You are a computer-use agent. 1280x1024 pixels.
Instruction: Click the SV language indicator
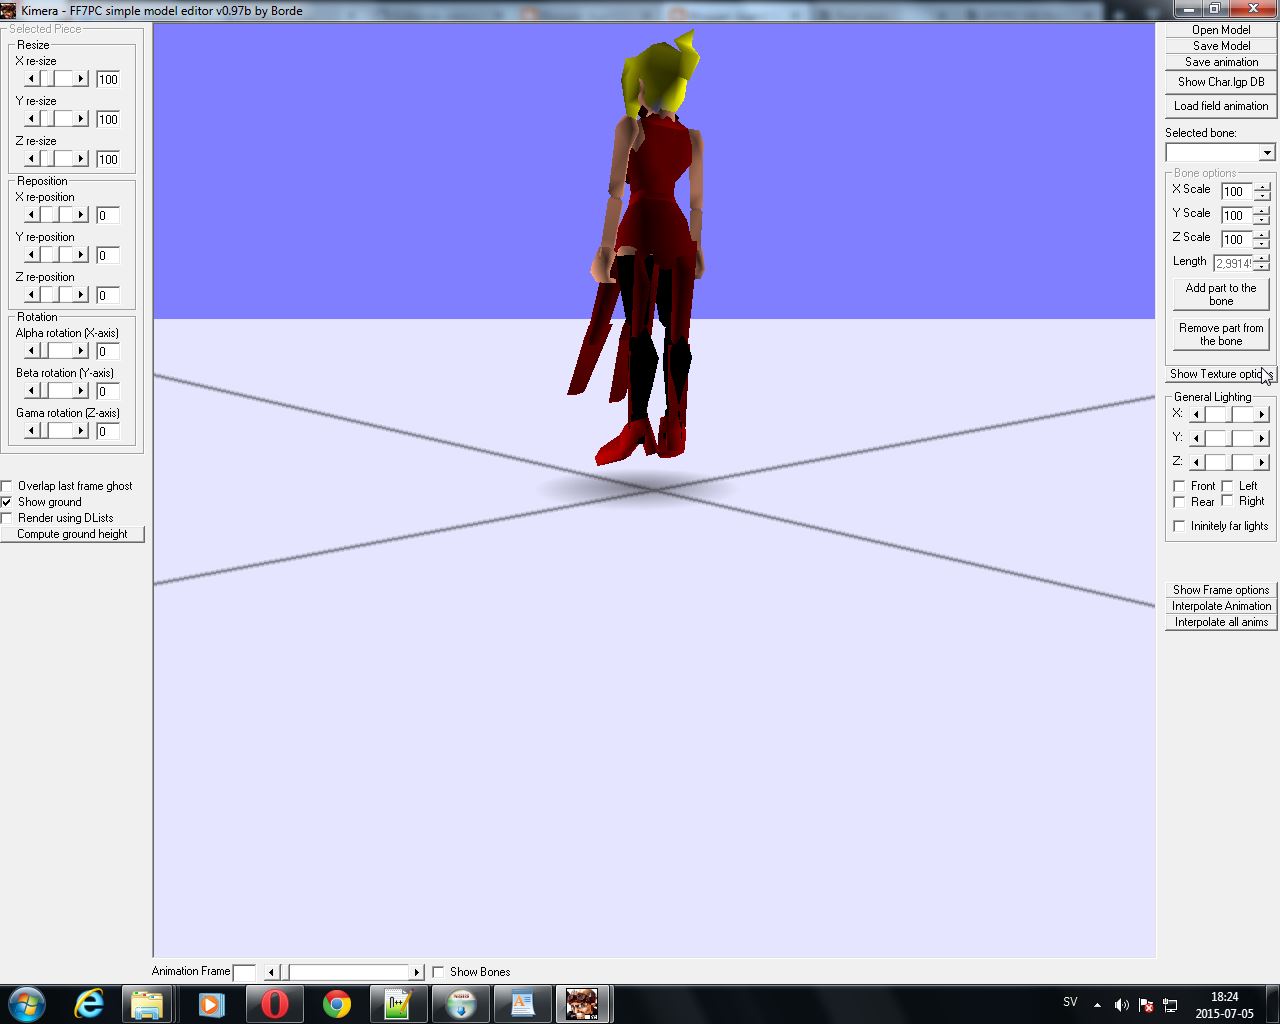point(1070,1002)
